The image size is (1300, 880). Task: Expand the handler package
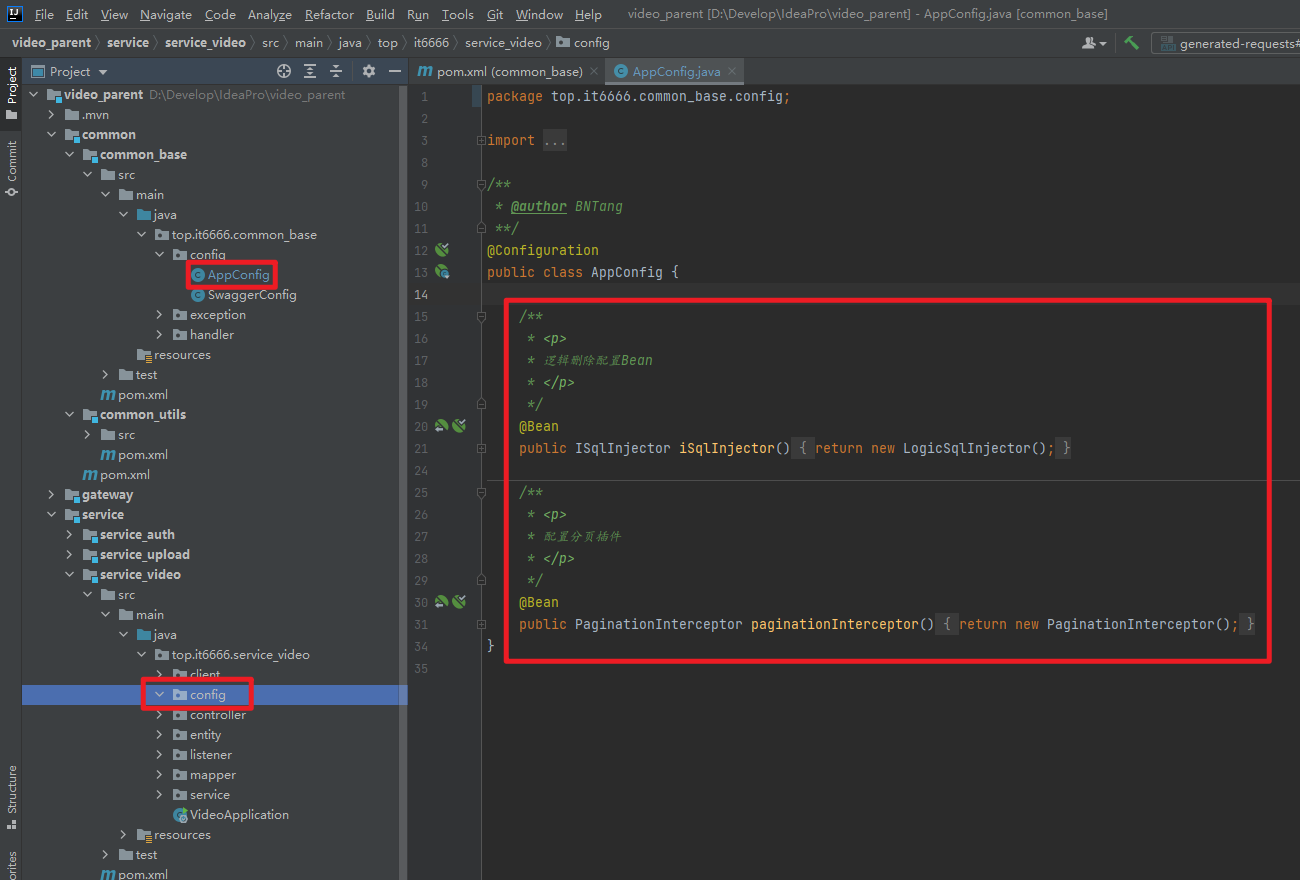pos(159,335)
